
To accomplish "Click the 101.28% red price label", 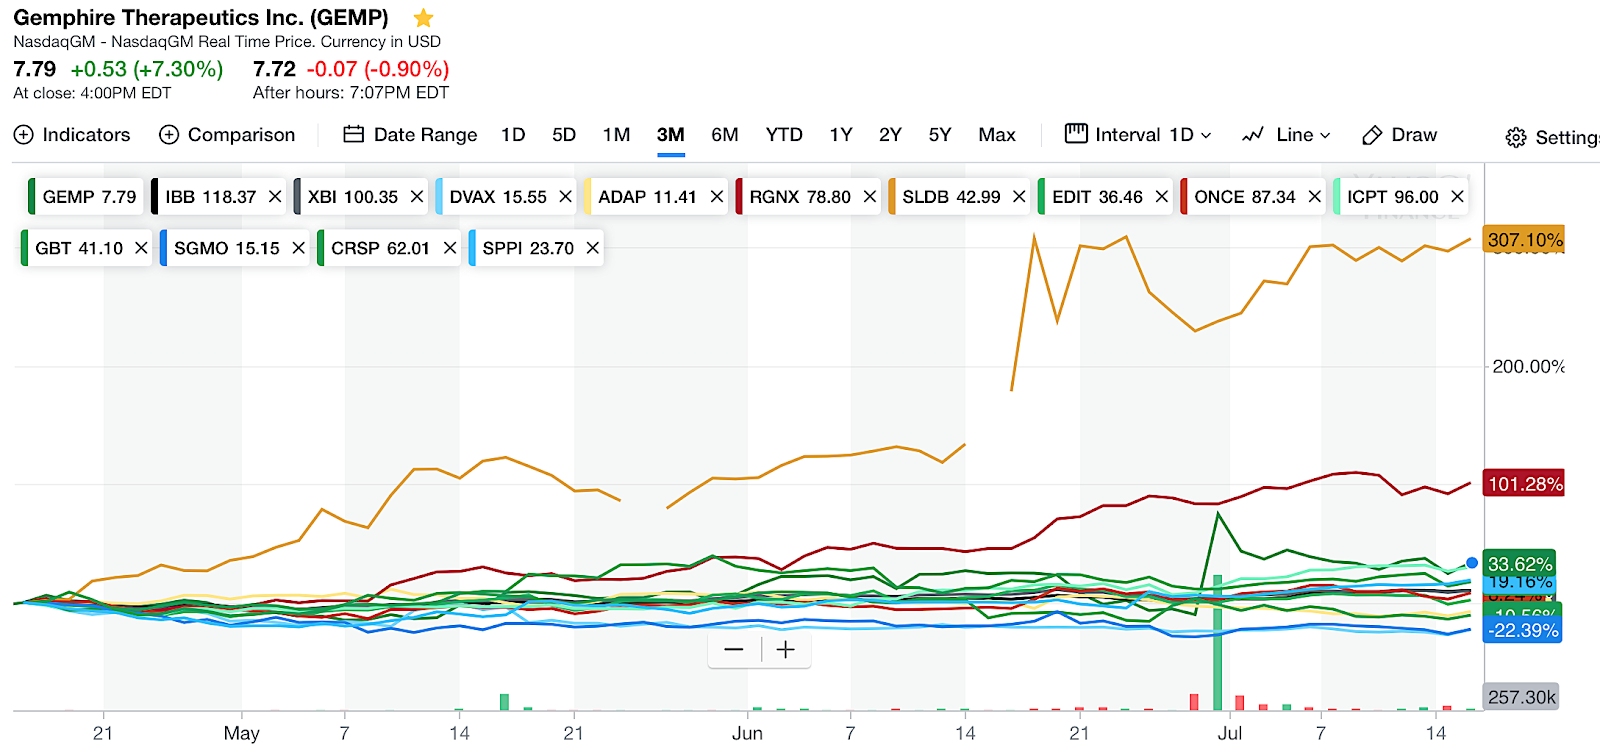I will point(1524,484).
